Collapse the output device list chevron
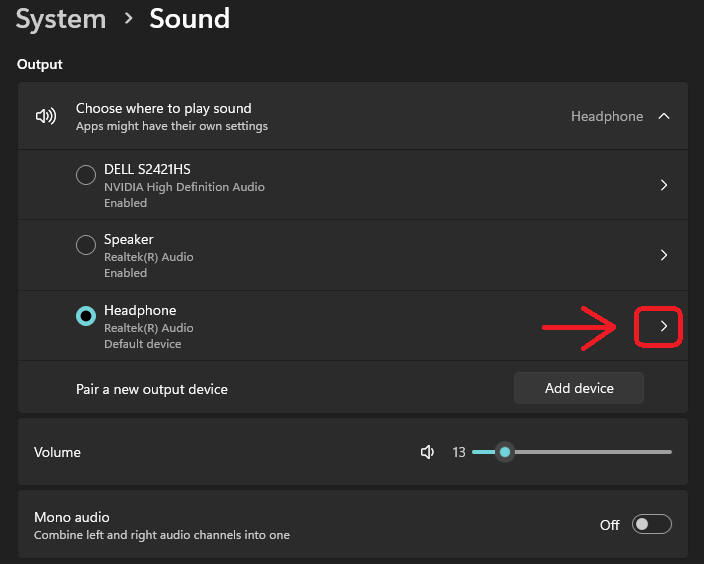Screen dimensions: 704x564 point(663,116)
